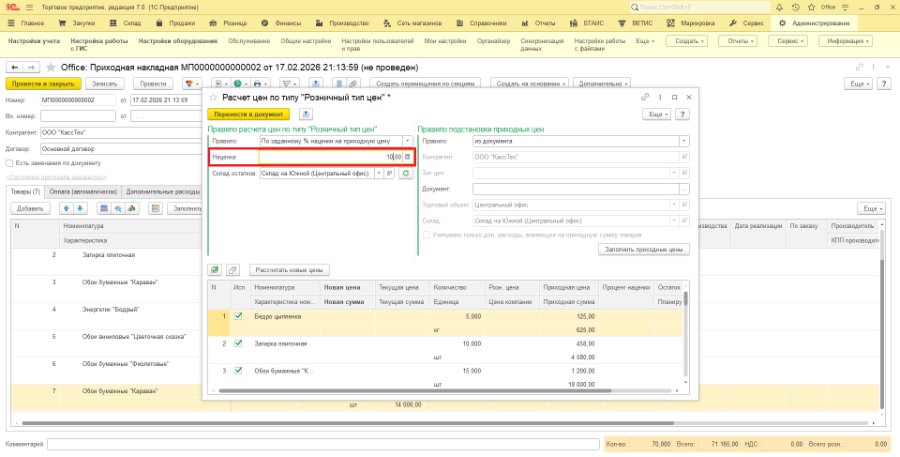Open the notifications bell in title bar
Viewport: 900px width, 457px height.
[x=779, y=7]
